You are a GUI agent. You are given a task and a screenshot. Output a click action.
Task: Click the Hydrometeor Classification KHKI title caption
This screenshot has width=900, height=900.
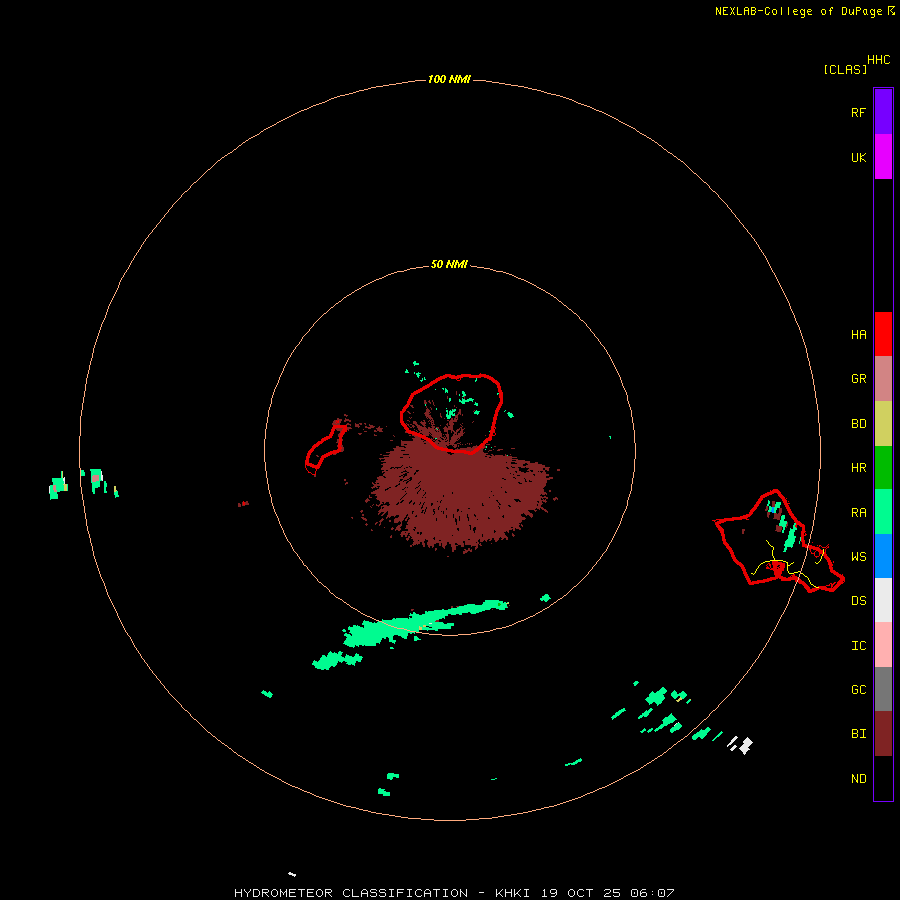453,893
